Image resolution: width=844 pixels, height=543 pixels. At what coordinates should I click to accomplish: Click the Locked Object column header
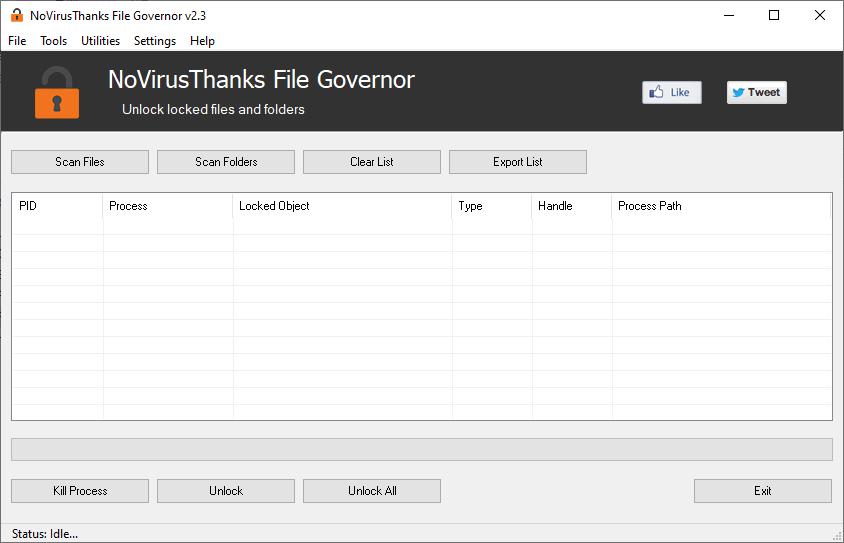(342, 206)
